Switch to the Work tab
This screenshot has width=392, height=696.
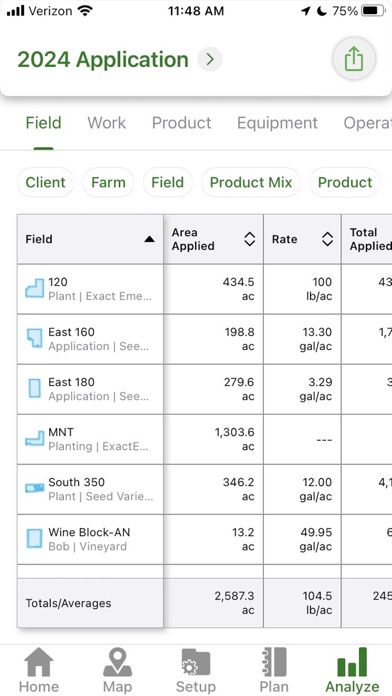coord(107,123)
